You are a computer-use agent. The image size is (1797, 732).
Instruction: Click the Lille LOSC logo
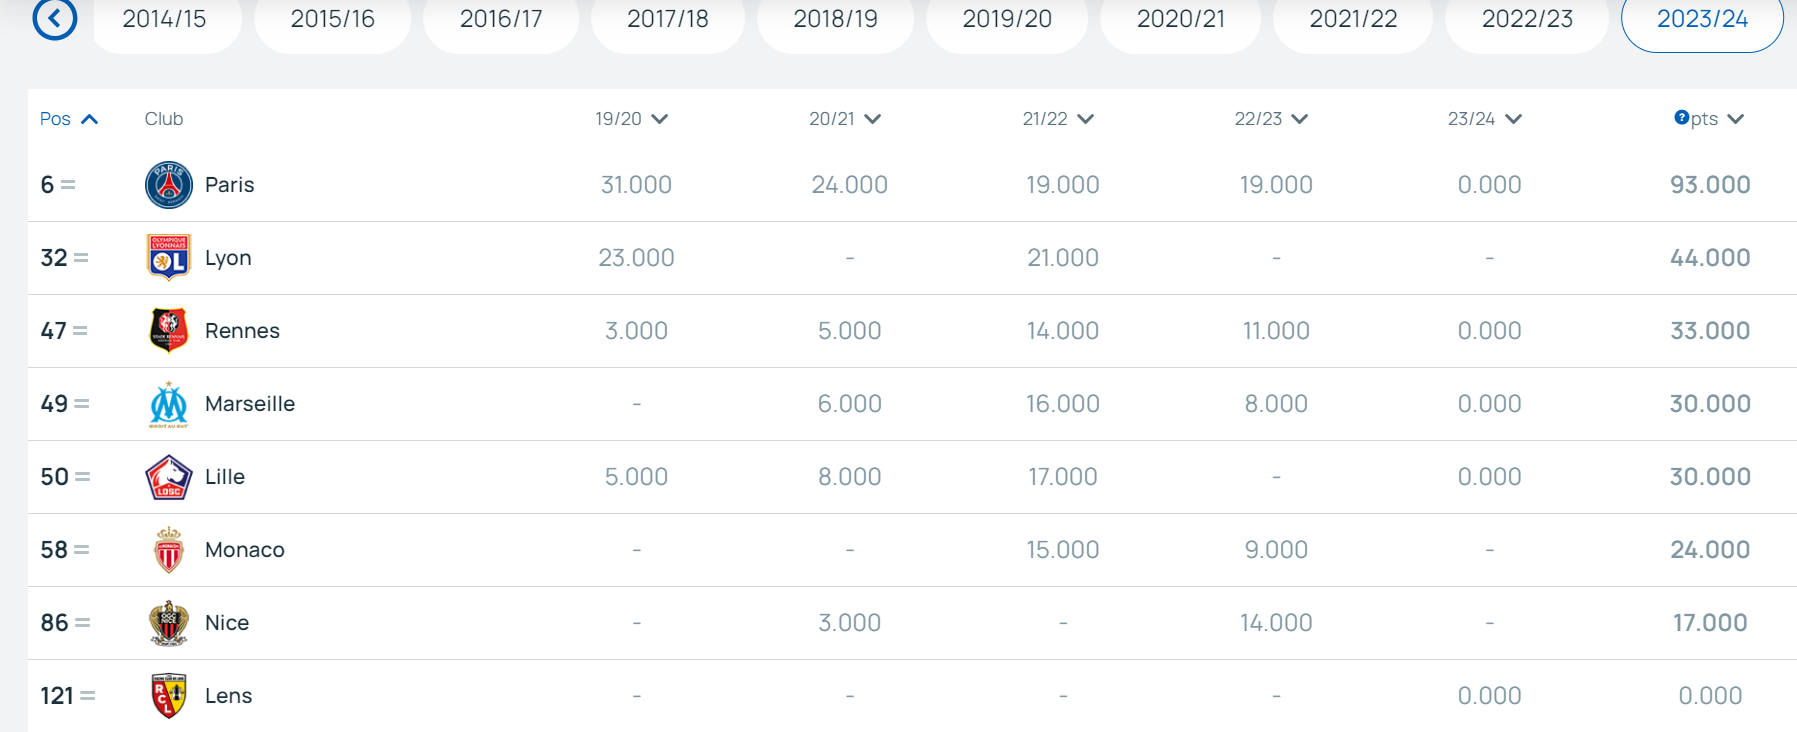169,477
